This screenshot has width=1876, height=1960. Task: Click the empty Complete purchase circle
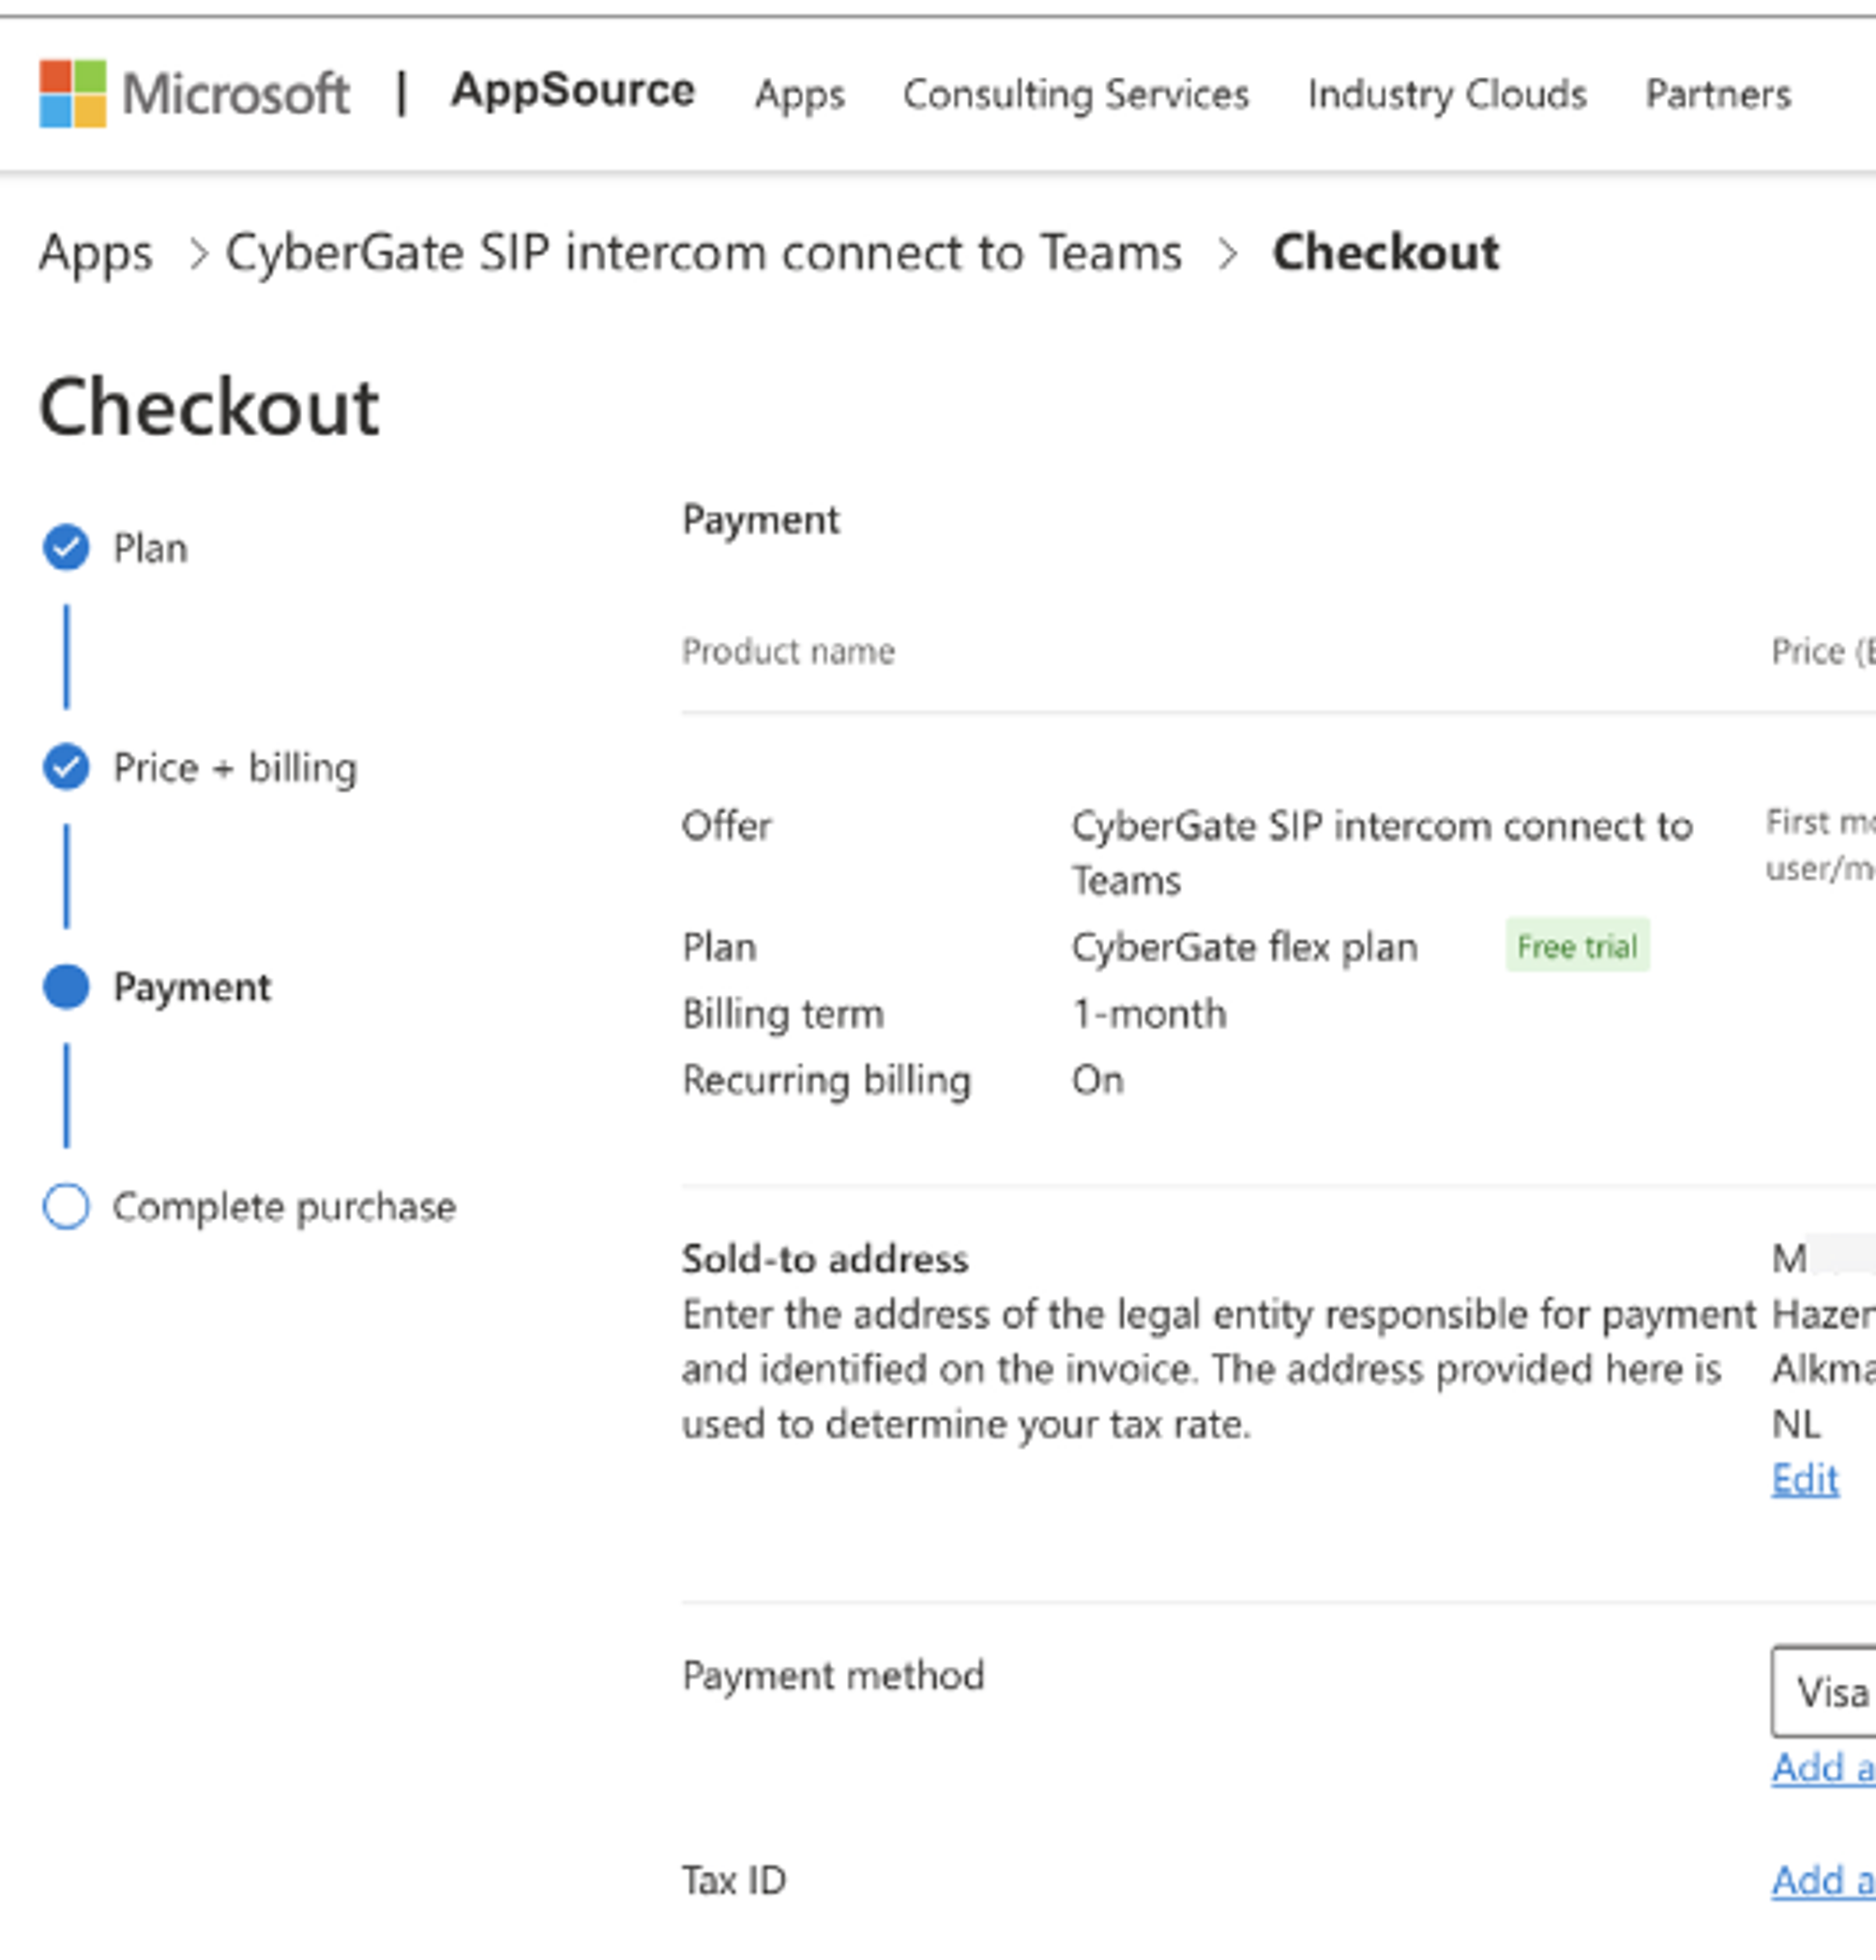(x=66, y=1206)
